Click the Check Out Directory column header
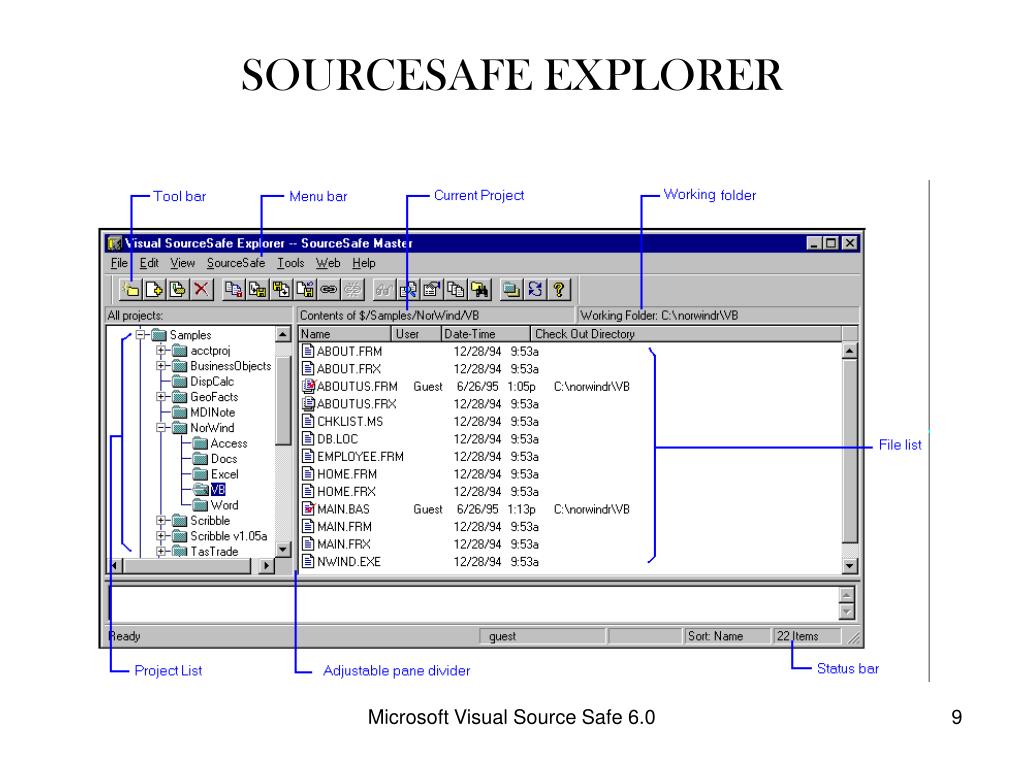This screenshot has width=1024, height=768. pyautogui.click(x=686, y=334)
